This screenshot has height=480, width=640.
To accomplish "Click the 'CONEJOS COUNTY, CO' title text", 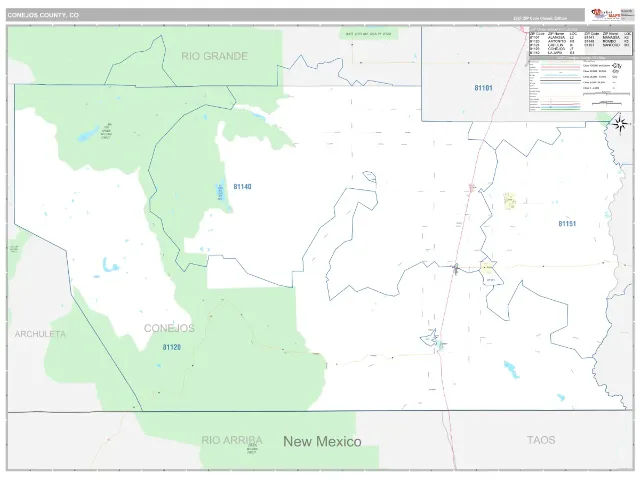I will (43, 15).
